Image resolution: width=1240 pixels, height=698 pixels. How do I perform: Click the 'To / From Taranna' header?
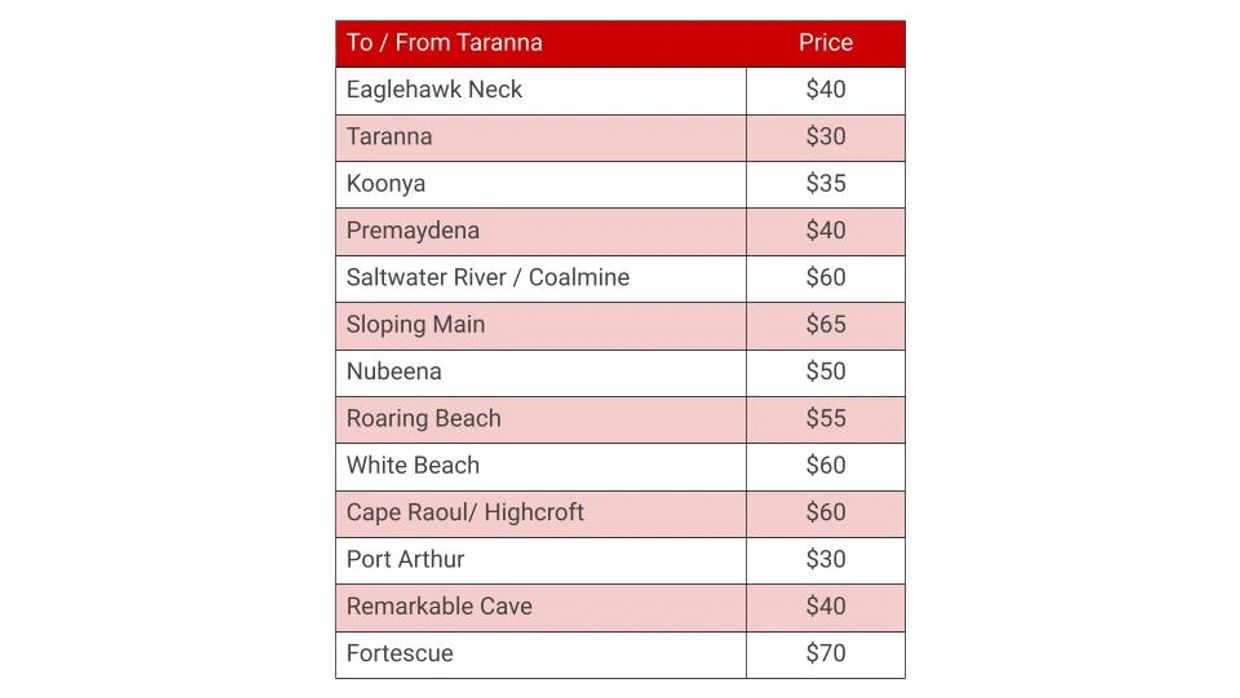coord(444,43)
